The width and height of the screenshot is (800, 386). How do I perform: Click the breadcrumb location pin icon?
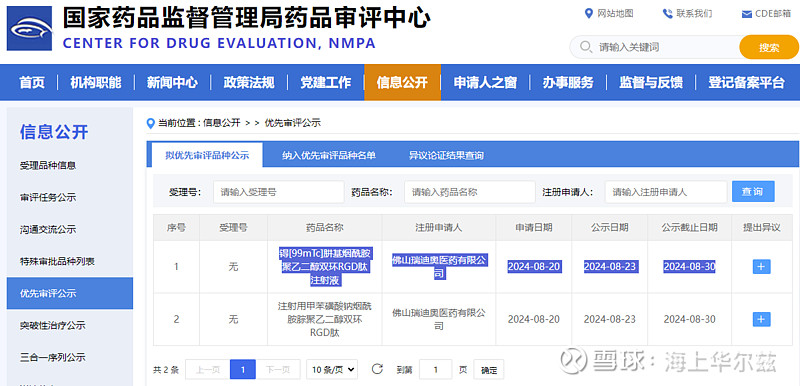[151, 123]
